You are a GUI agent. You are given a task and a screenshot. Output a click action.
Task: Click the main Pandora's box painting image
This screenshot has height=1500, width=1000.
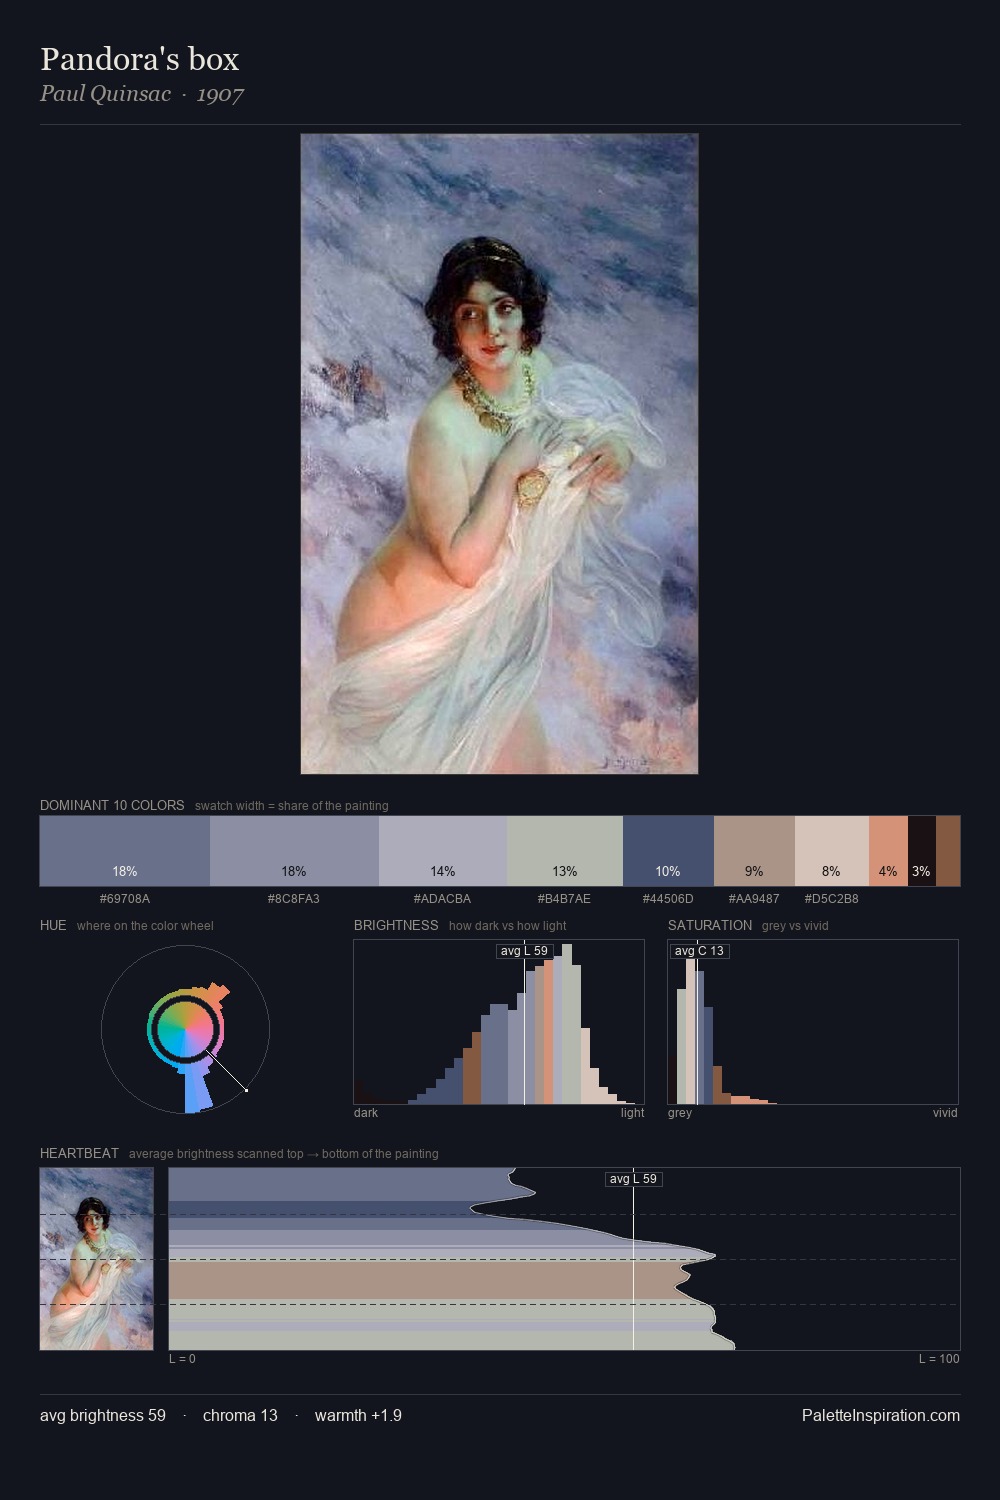tap(499, 454)
